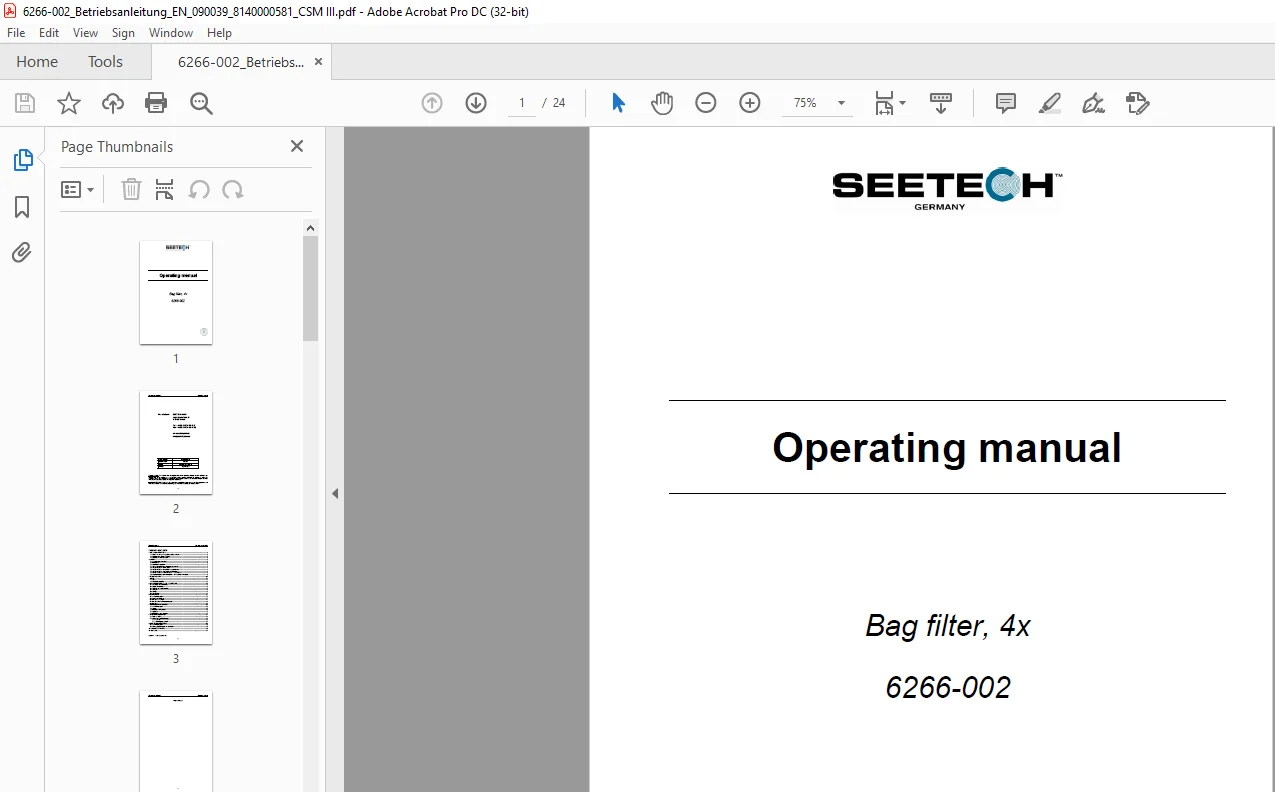Select page 3 thumbnail

(176, 592)
